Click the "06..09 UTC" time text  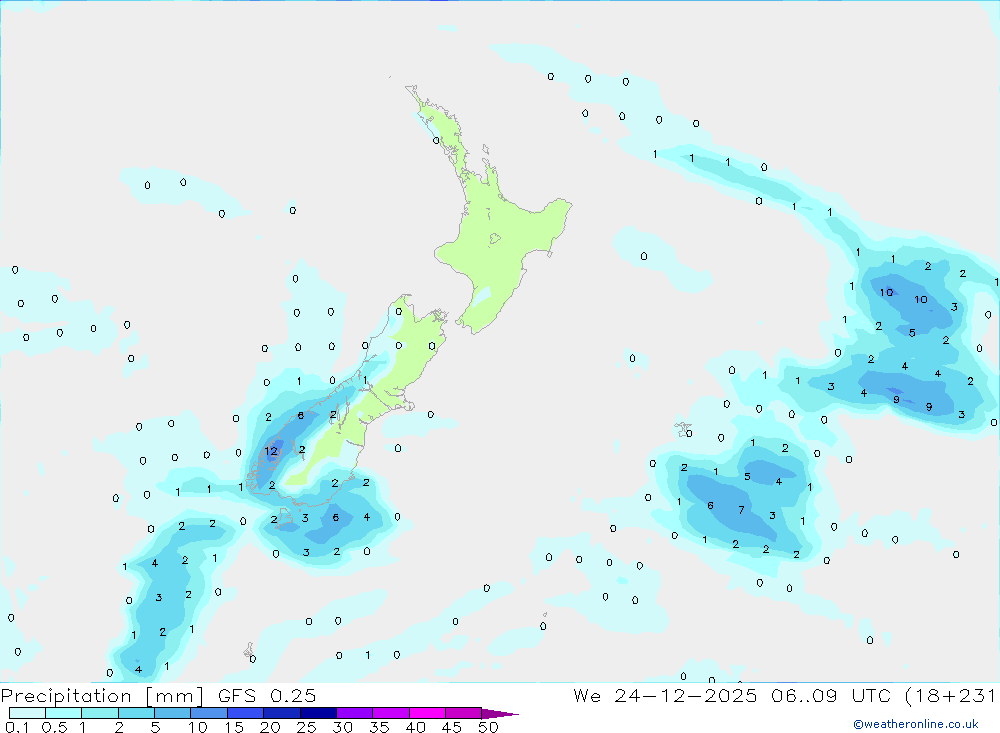point(831,695)
